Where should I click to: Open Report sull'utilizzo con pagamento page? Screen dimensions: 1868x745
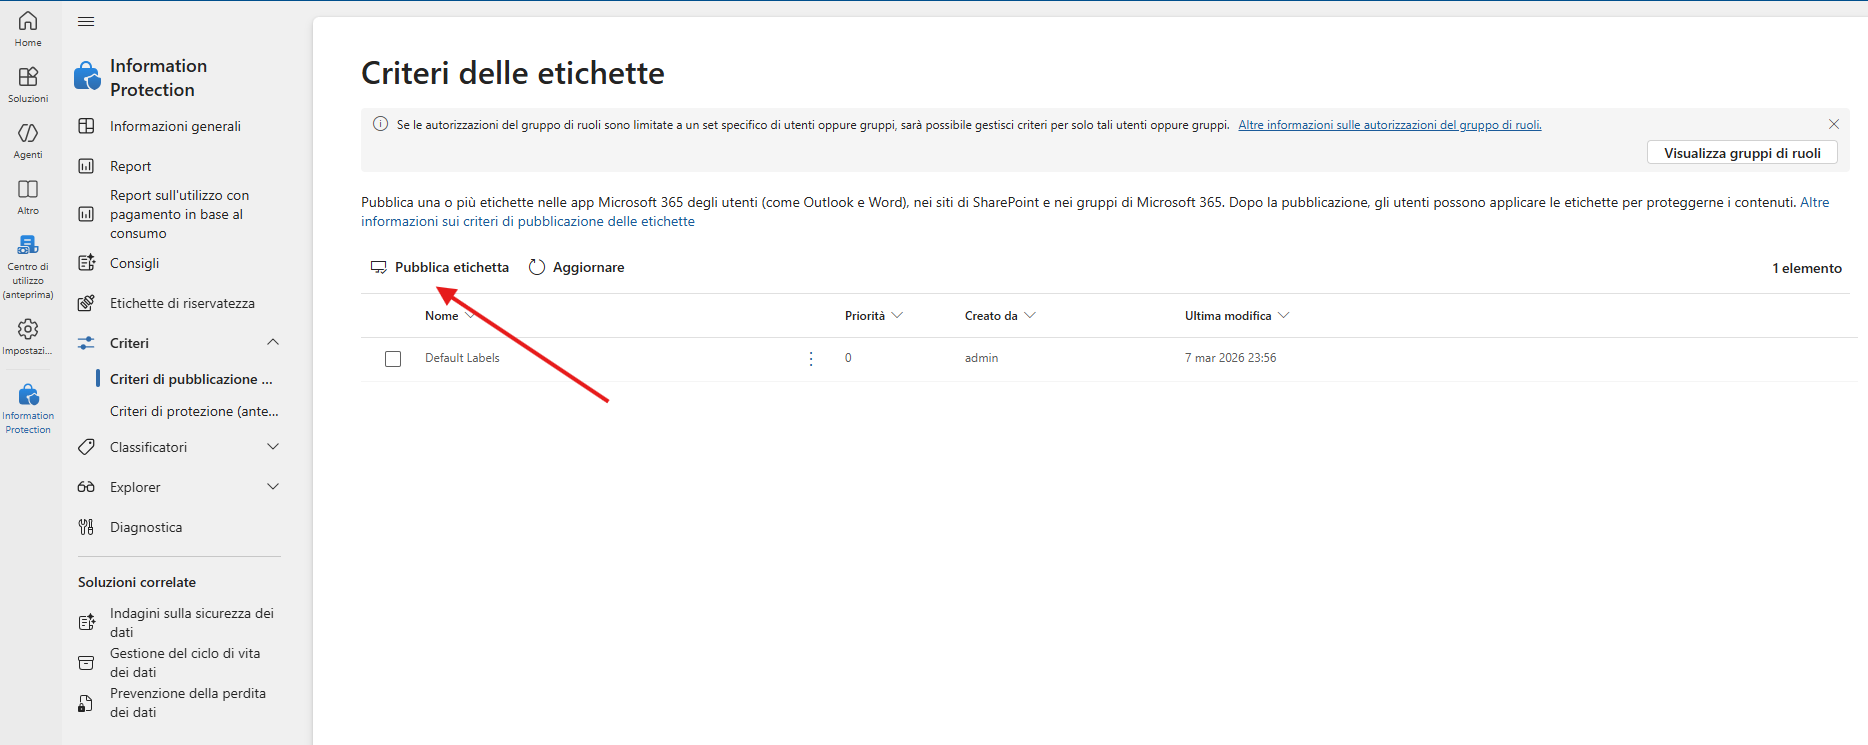pos(179,214)
